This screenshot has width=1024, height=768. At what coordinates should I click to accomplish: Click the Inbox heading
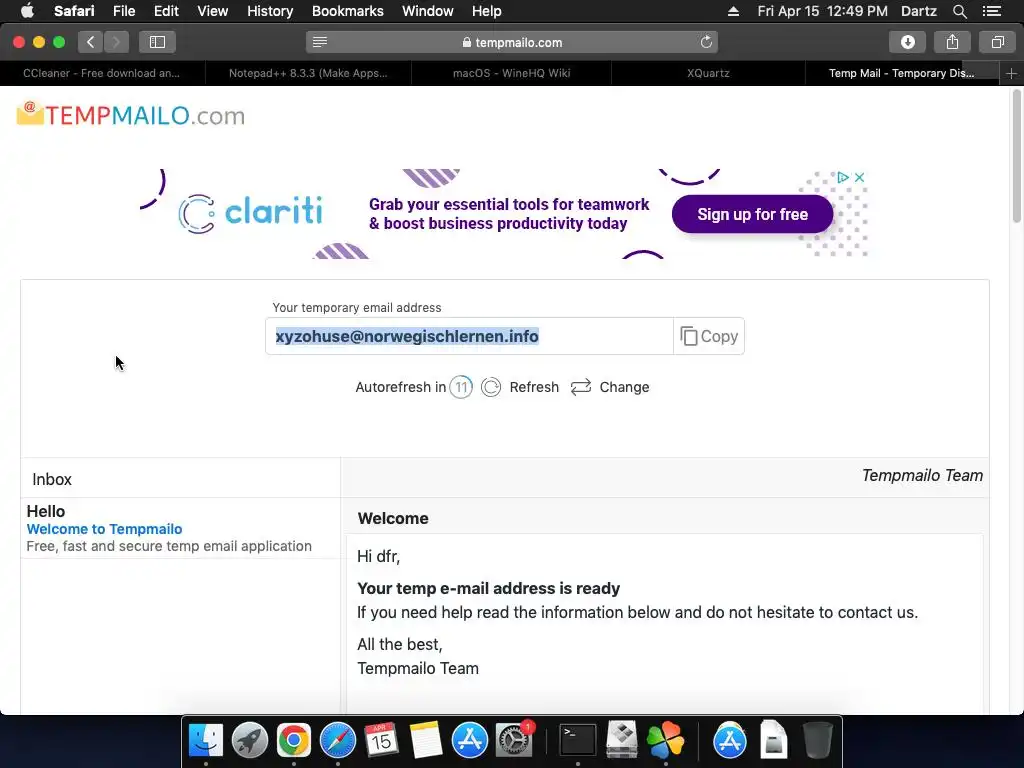[x=52, y=479]
